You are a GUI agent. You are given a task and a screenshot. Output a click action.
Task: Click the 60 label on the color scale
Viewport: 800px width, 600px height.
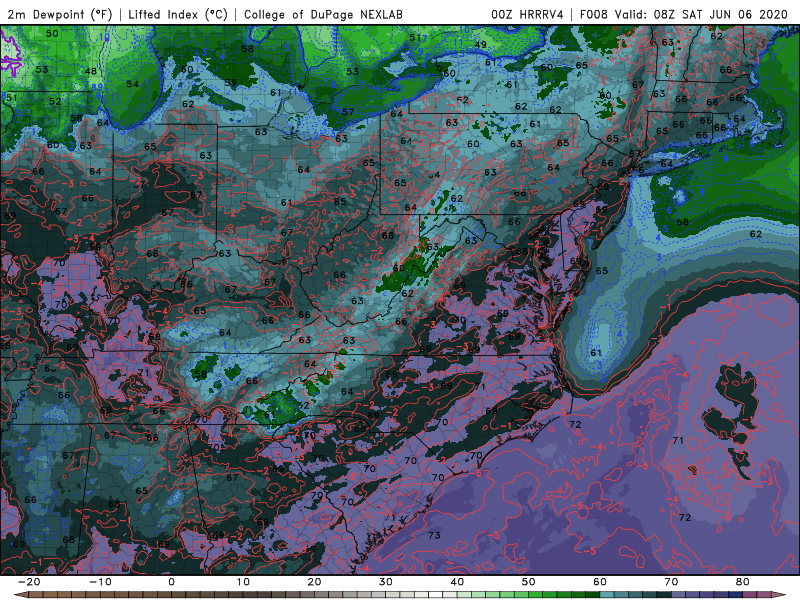tap(600, 582)
